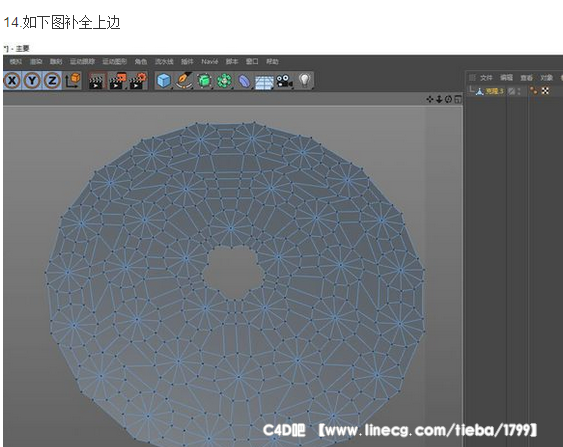Select the 克隆.3 checkerboard texture tag
The image size is (563, 447).
tap(545, 91)
